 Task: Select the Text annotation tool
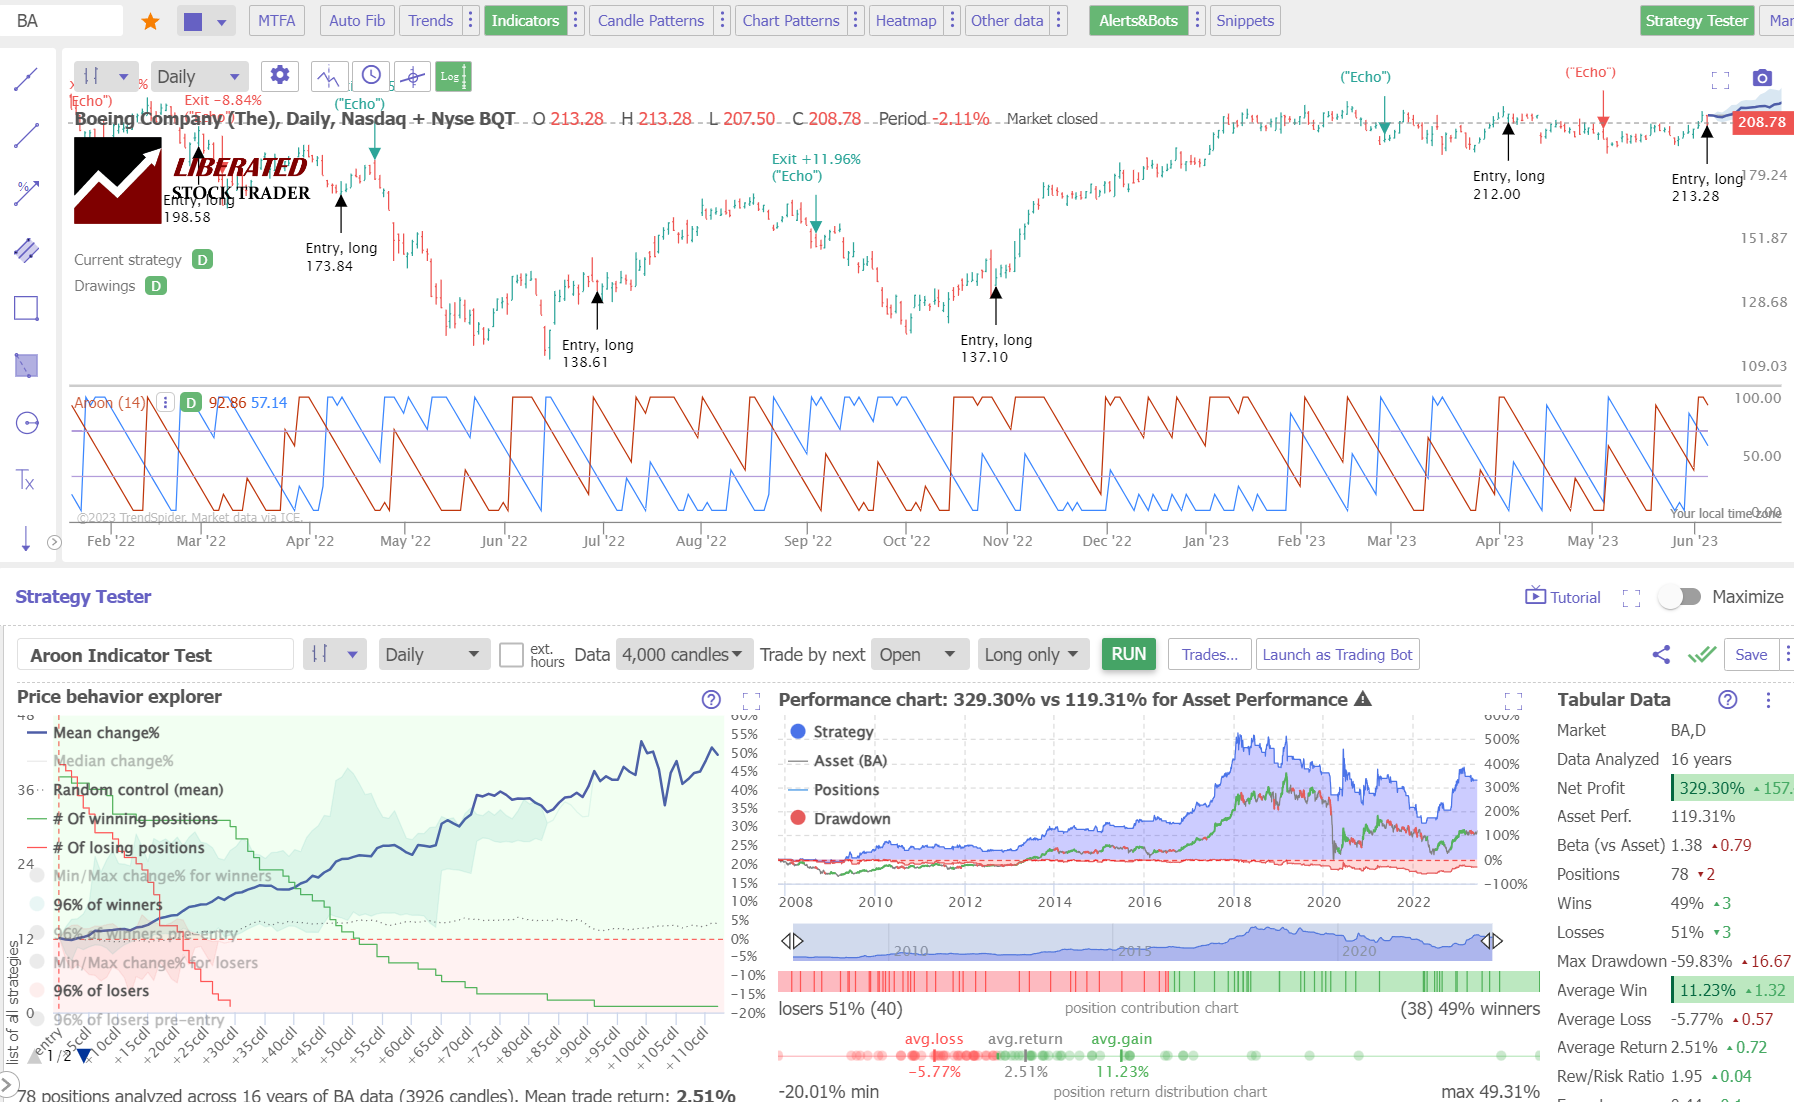pos(25,480)
